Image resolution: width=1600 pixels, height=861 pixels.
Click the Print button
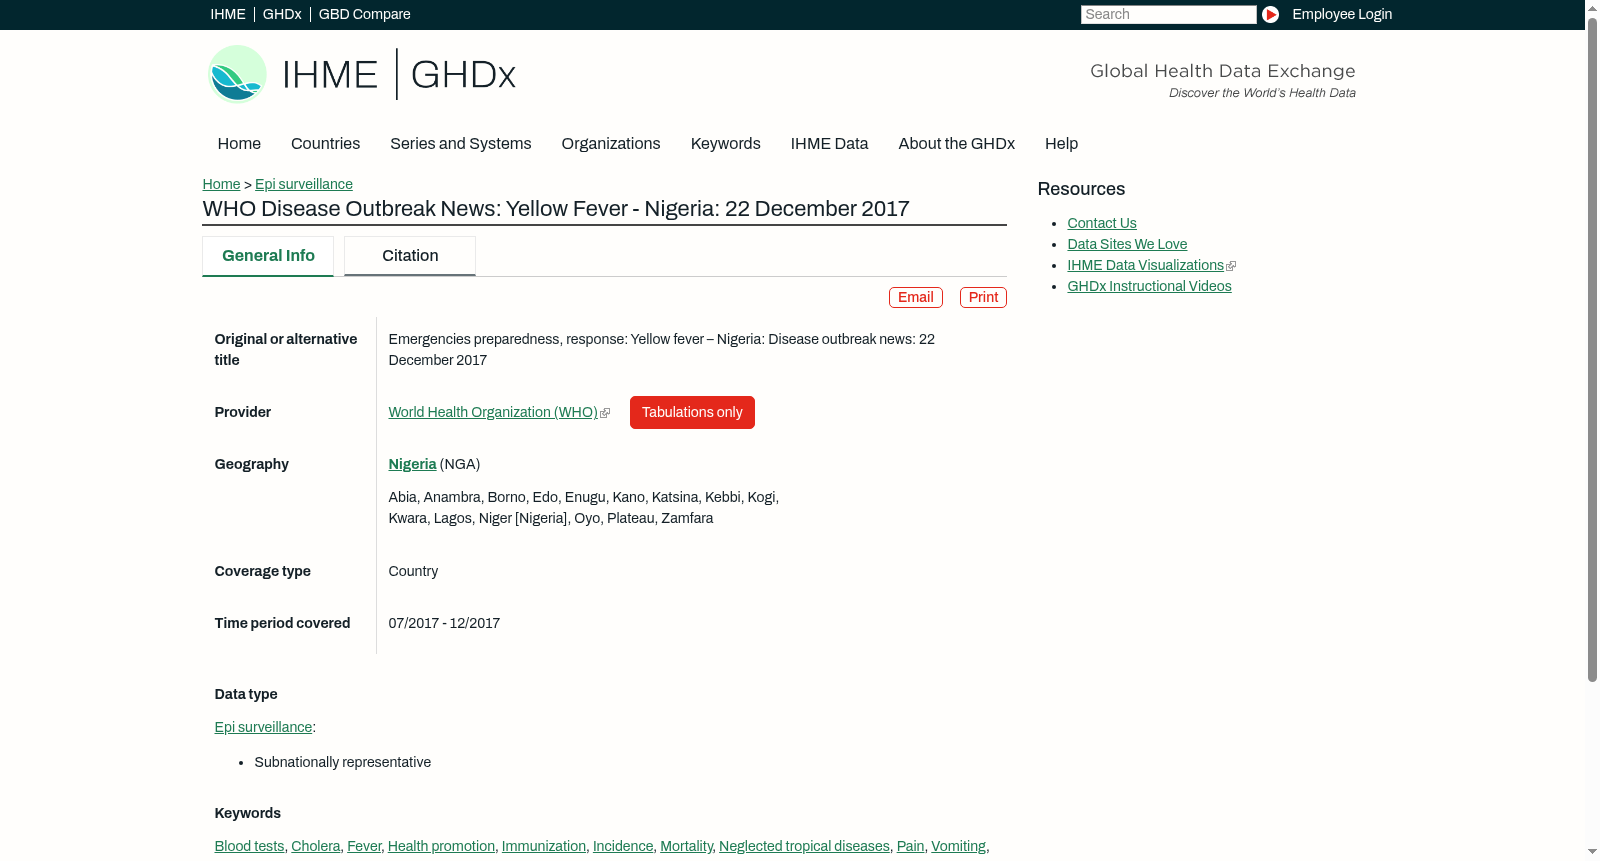click(983, 297)
